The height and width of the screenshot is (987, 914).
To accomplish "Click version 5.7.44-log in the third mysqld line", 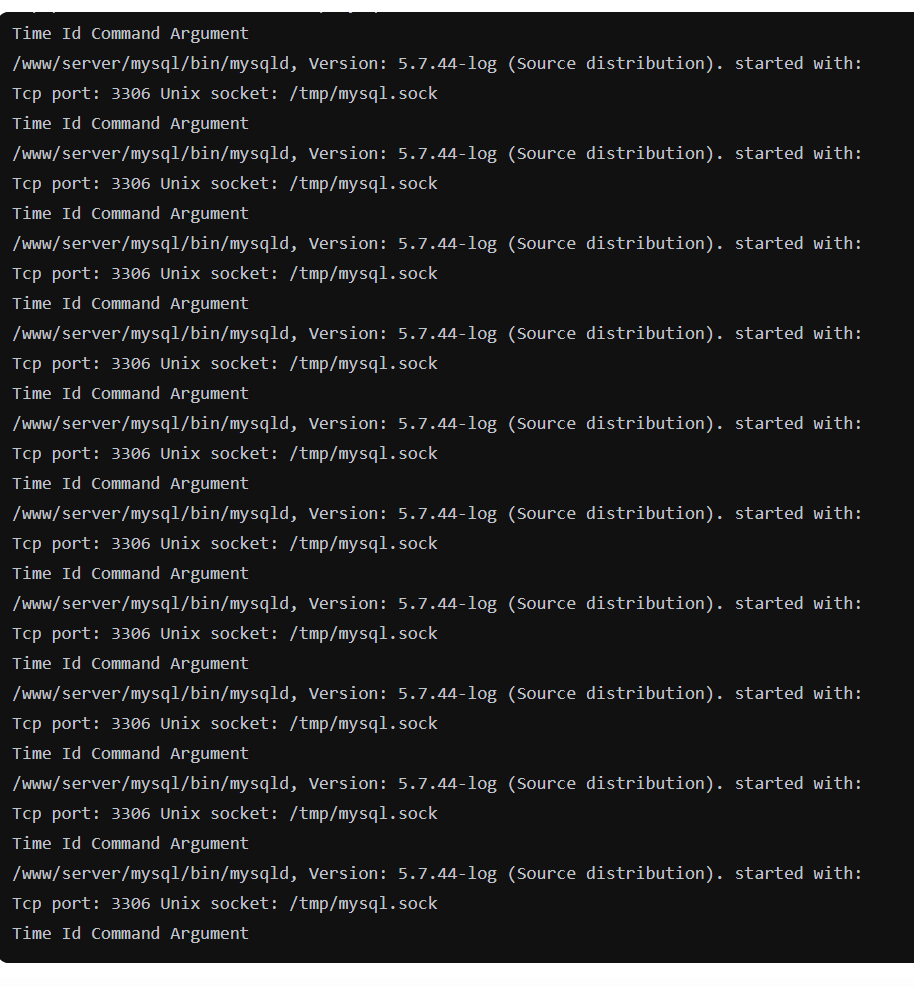I will point(446,244).
